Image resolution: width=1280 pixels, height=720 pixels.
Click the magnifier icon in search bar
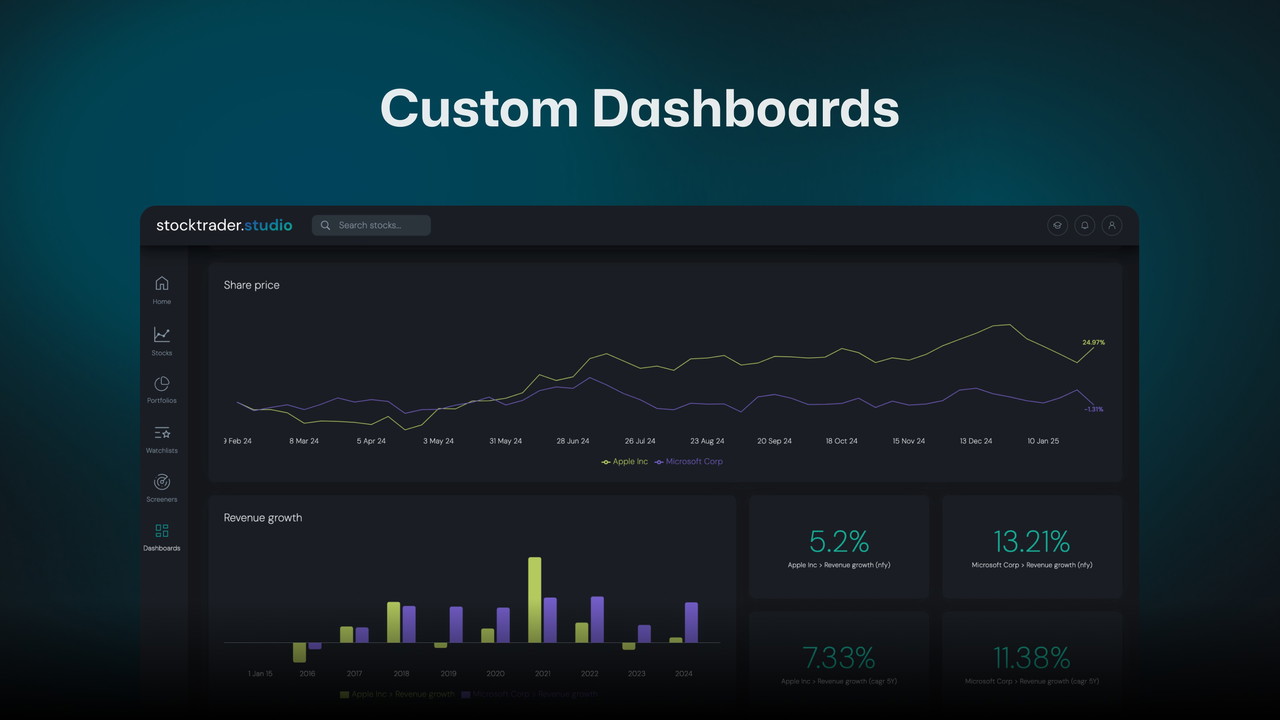[326, 226]
